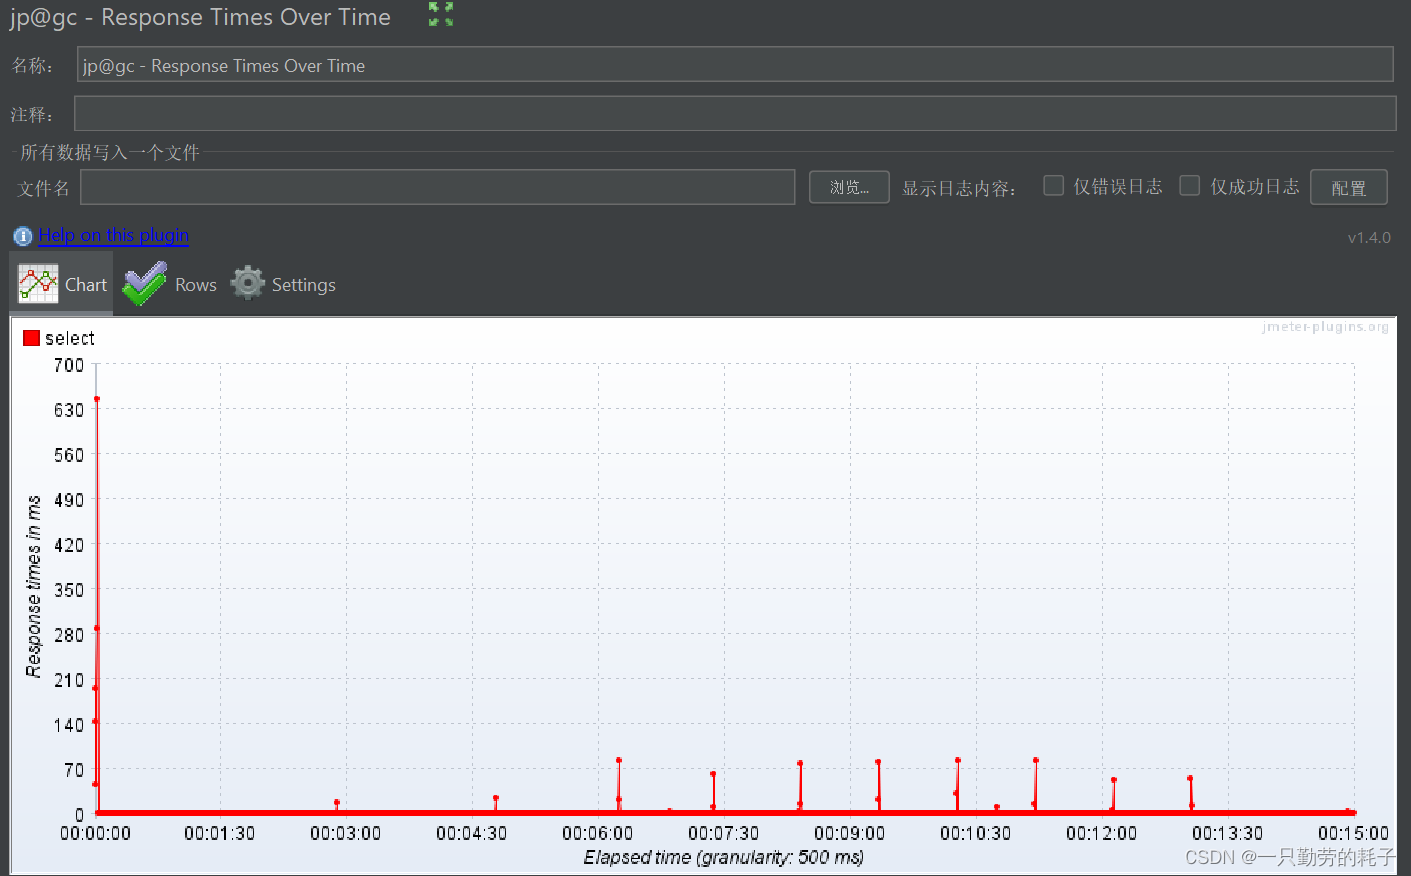Switch to the Rows tab
Image resolution: width=1411 pixels, height=876 pixels.
click(x=170, y=284)
